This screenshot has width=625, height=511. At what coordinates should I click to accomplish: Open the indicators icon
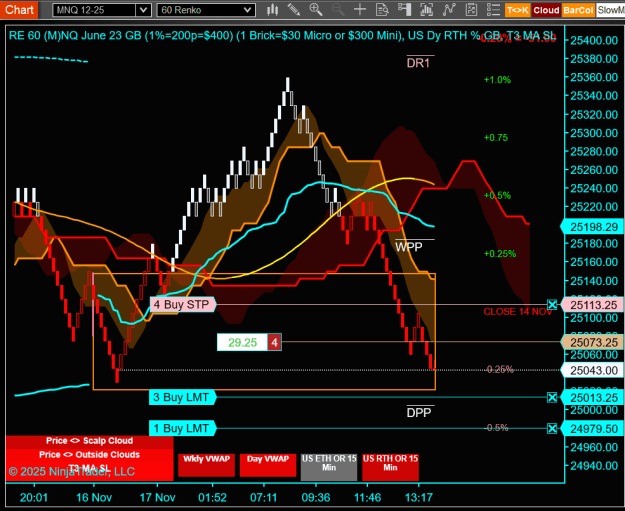(x=449, y=10)
